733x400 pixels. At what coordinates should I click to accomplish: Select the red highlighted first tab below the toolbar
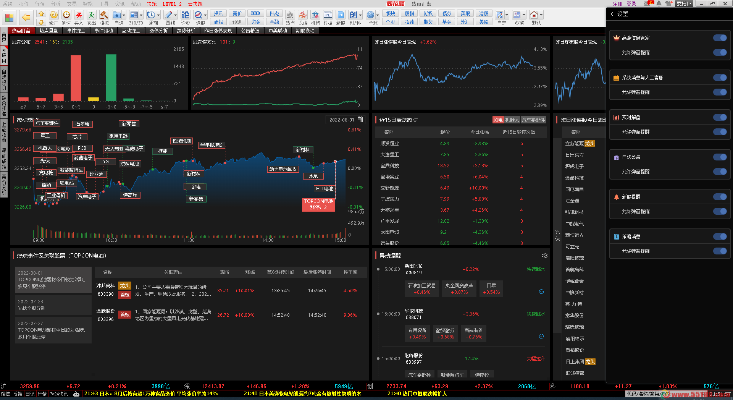click(21, 31)
